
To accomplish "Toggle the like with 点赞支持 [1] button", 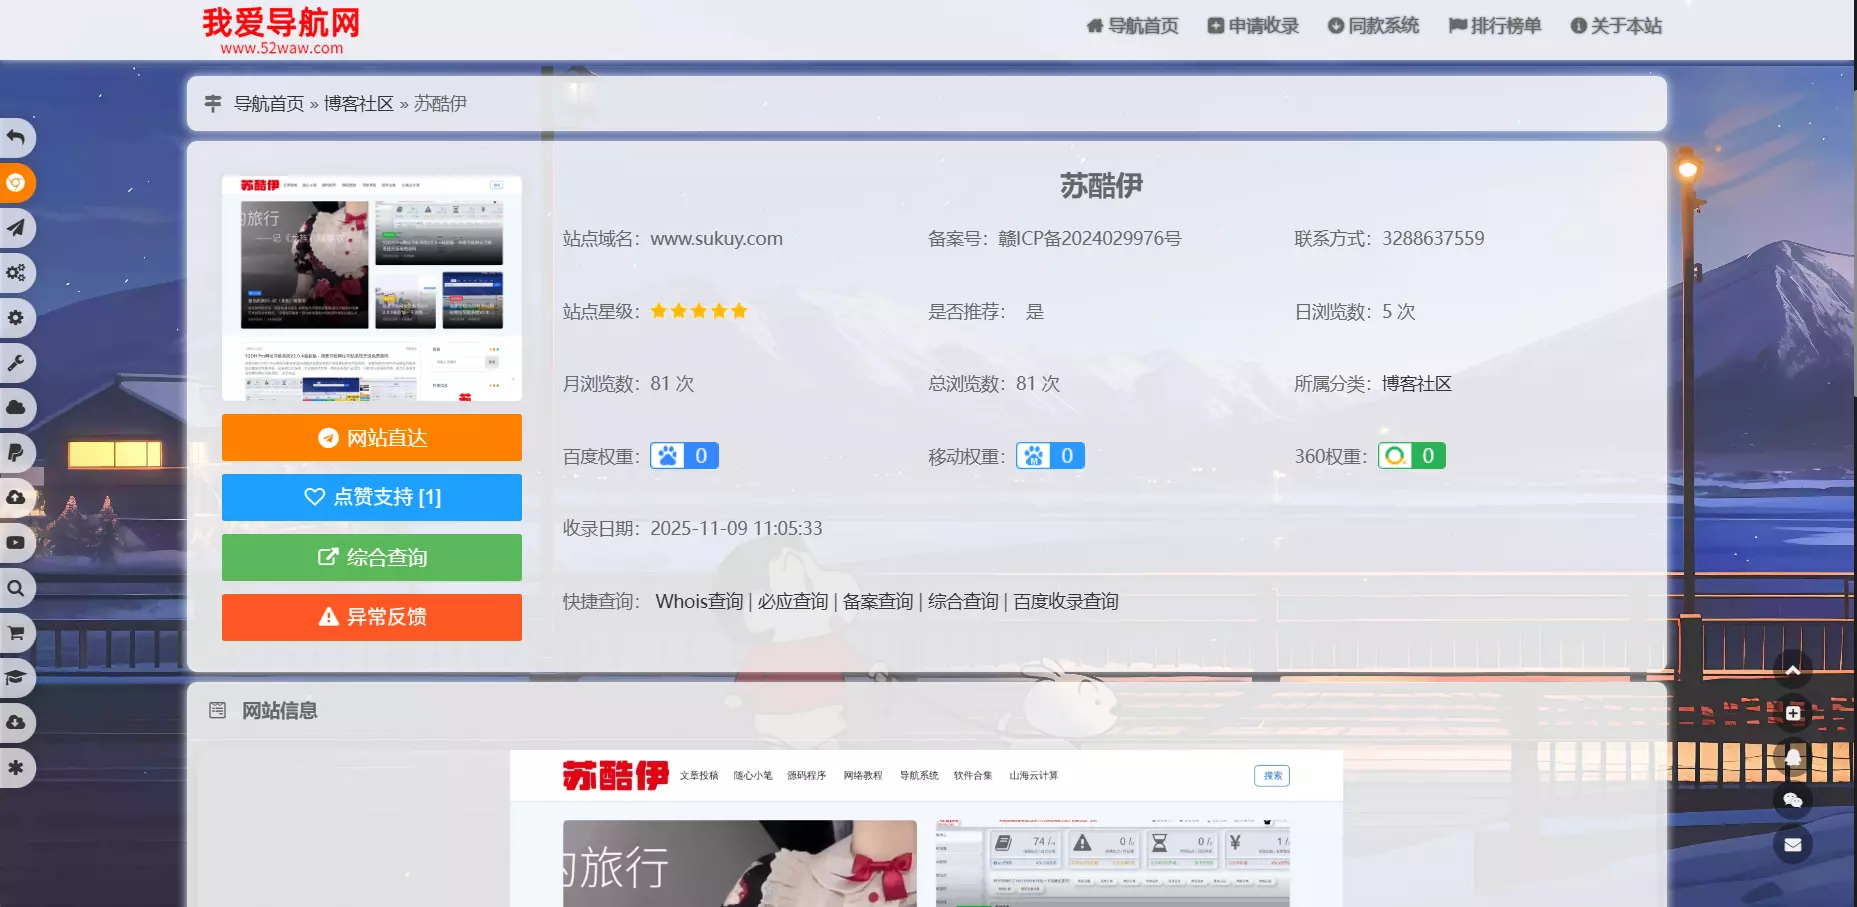I will click(x=371, y=497).
